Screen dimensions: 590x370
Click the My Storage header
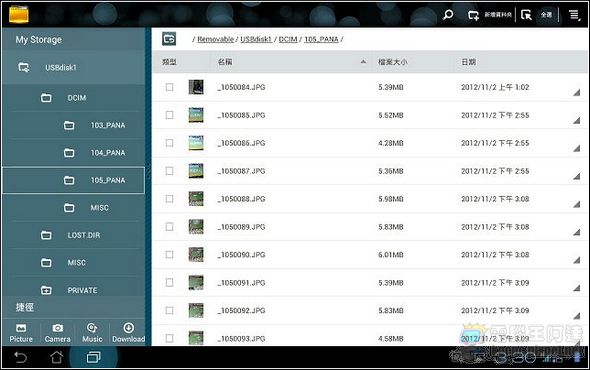tap(38, 40)
